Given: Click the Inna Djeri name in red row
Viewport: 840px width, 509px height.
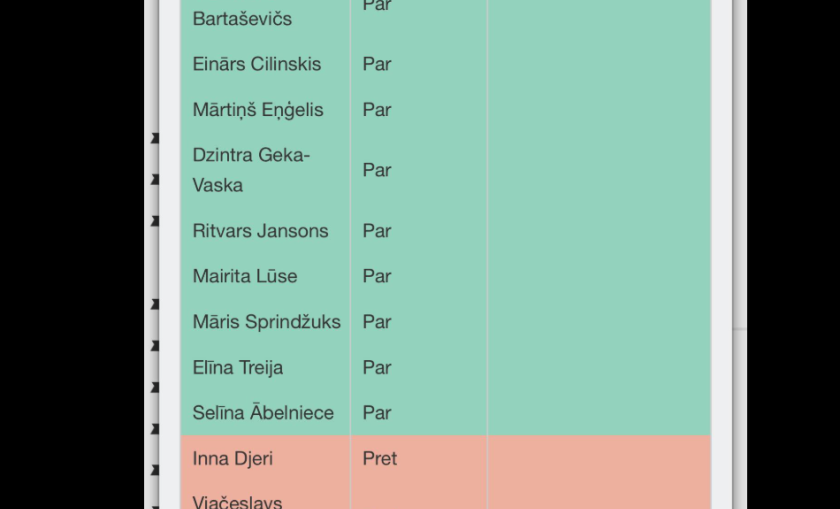Looking at the screenshot, I should point(232,459).
